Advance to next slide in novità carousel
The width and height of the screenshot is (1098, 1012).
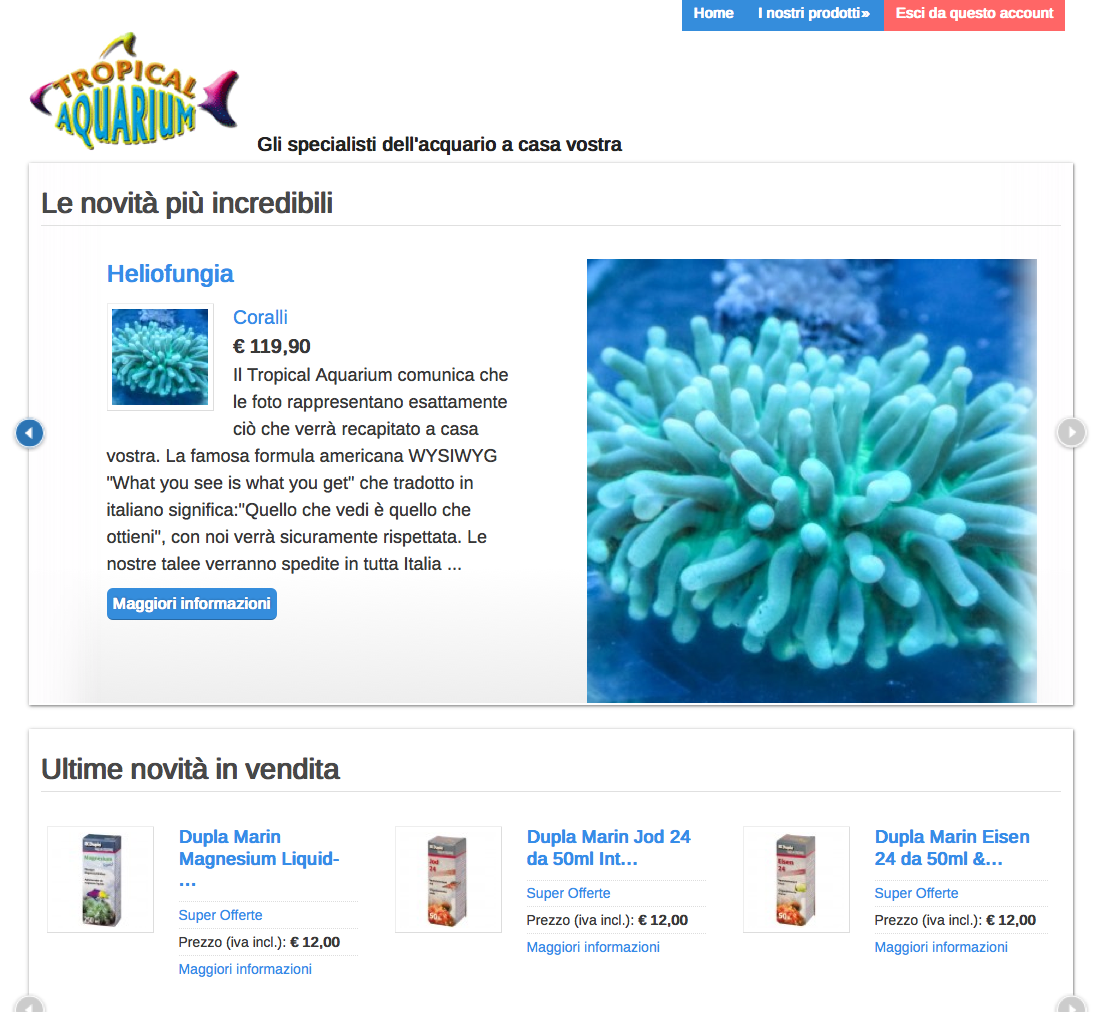point(1071,432)
